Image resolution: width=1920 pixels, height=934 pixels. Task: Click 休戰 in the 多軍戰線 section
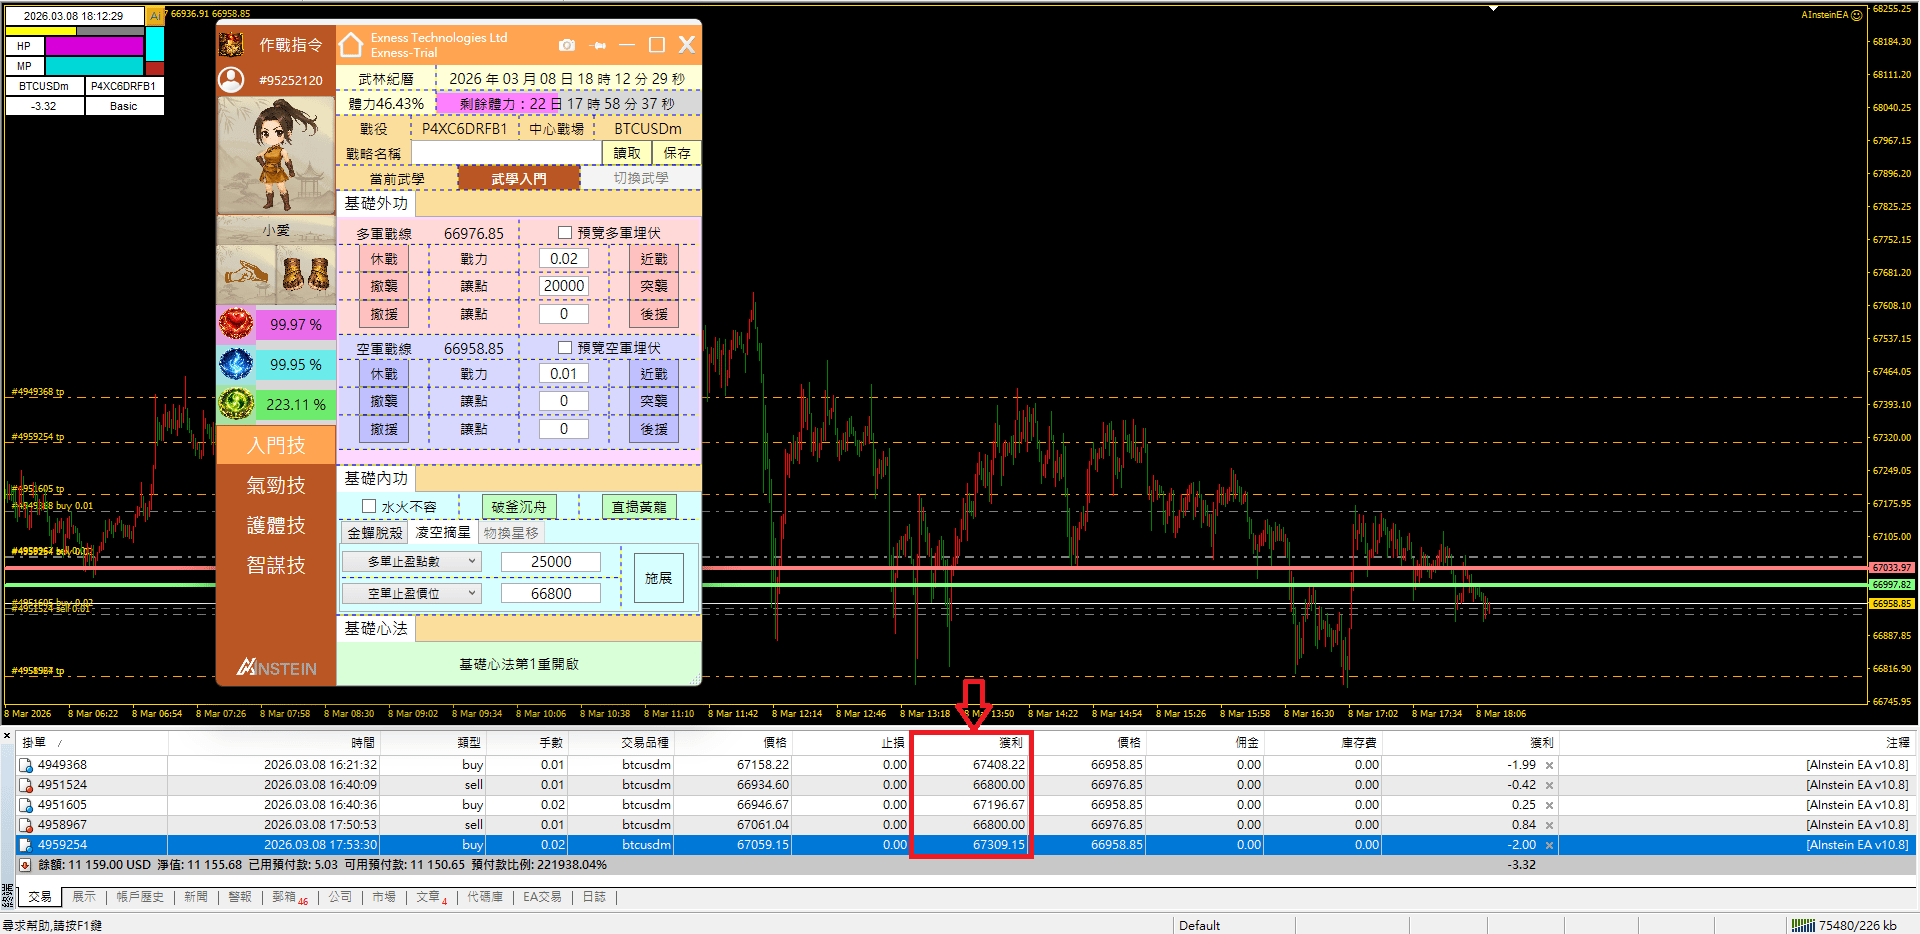pos(384,259)
